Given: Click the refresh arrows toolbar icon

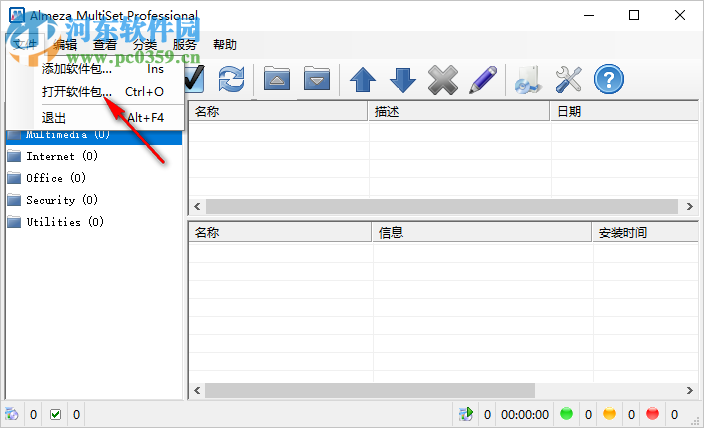Looking at the screenshot, I should tap(231, 79).
